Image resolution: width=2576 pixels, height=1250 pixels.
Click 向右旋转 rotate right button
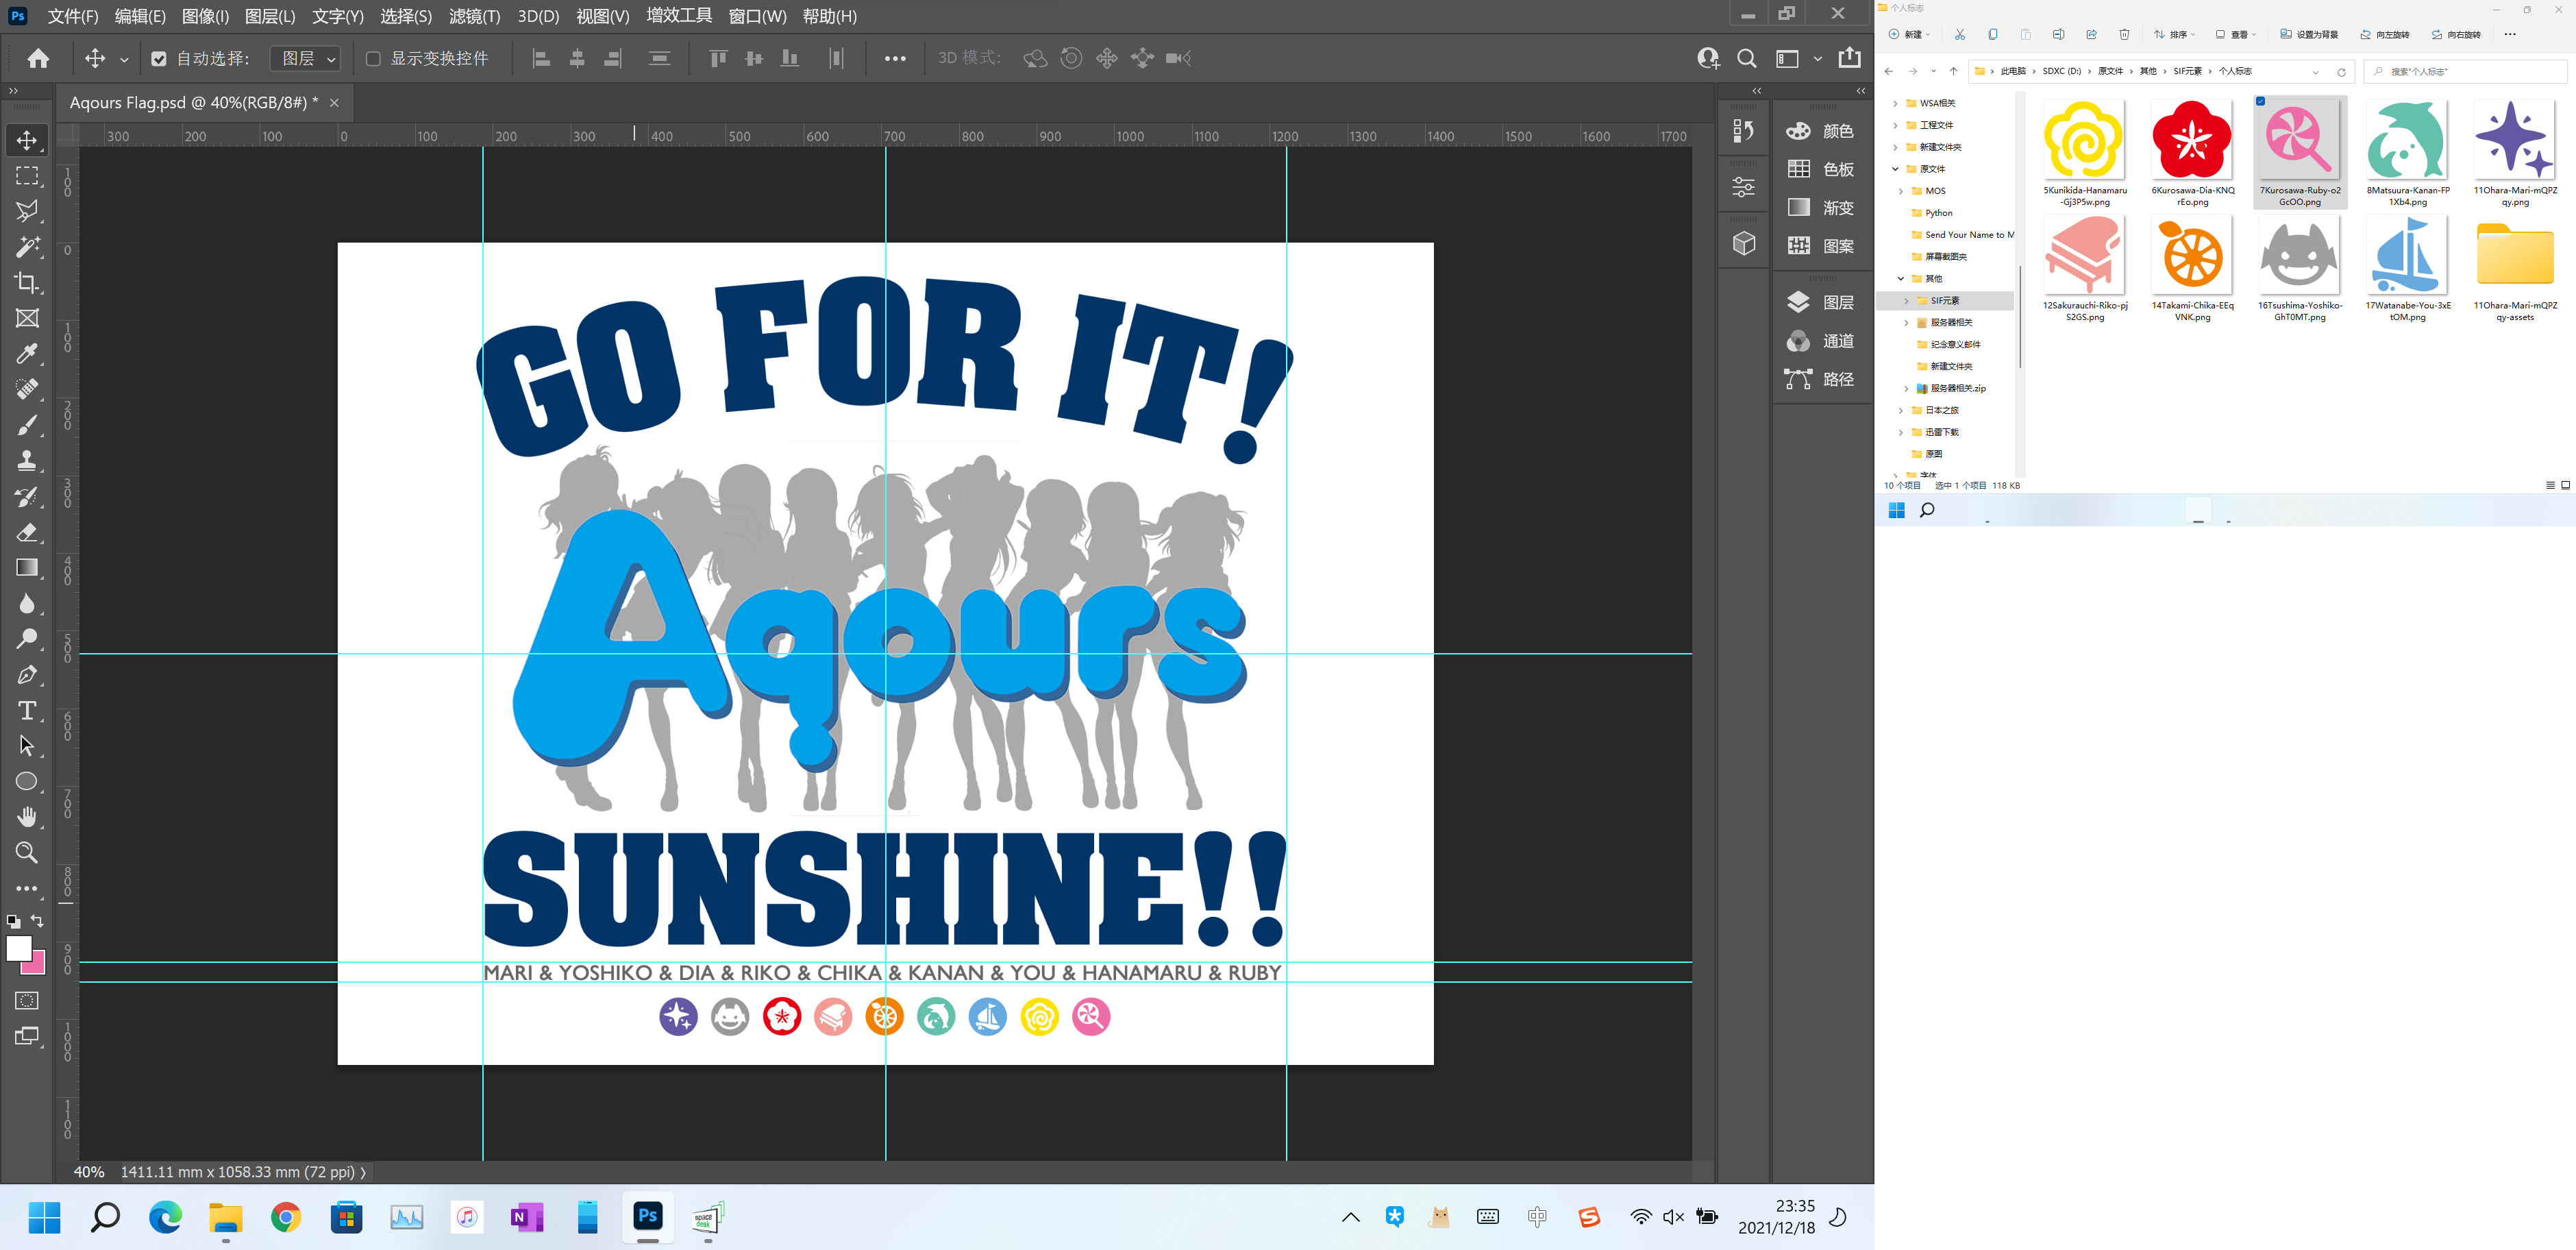coord(2456,34)
